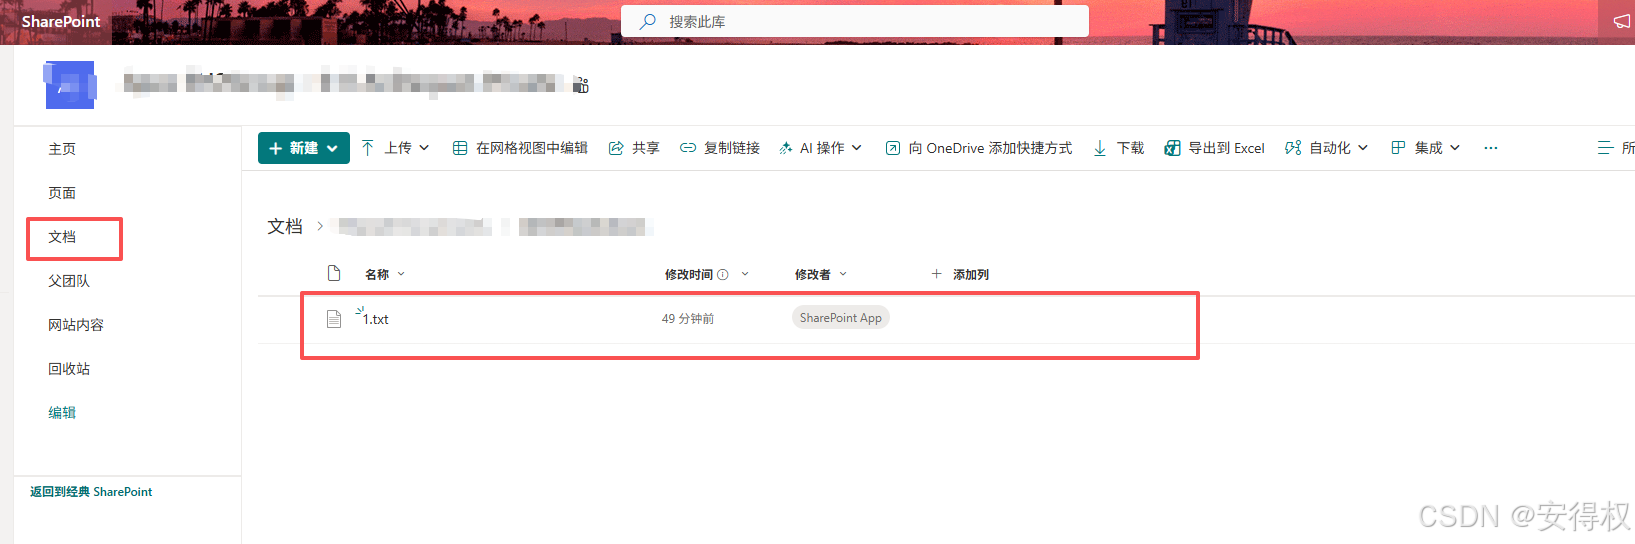1635x544 pixels.
Task: Click the 编辑 navigation link
Action: point(62,413)
